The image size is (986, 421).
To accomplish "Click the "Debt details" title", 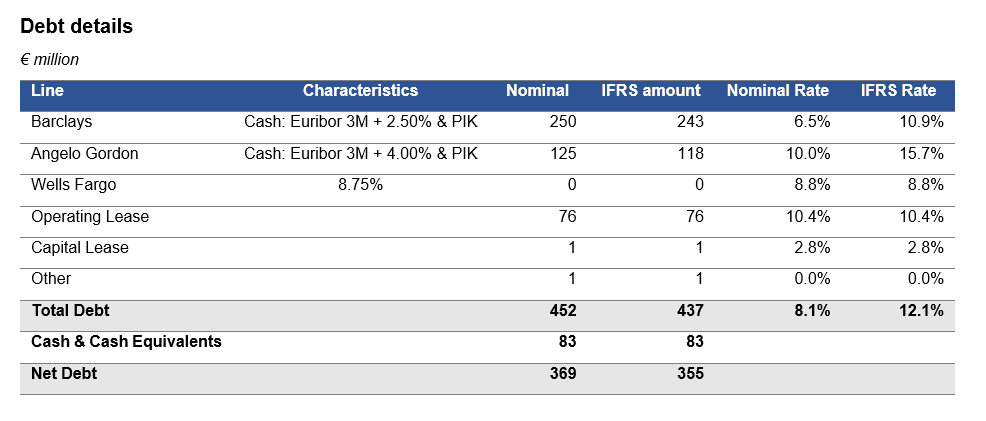I will tap(76, 27).
